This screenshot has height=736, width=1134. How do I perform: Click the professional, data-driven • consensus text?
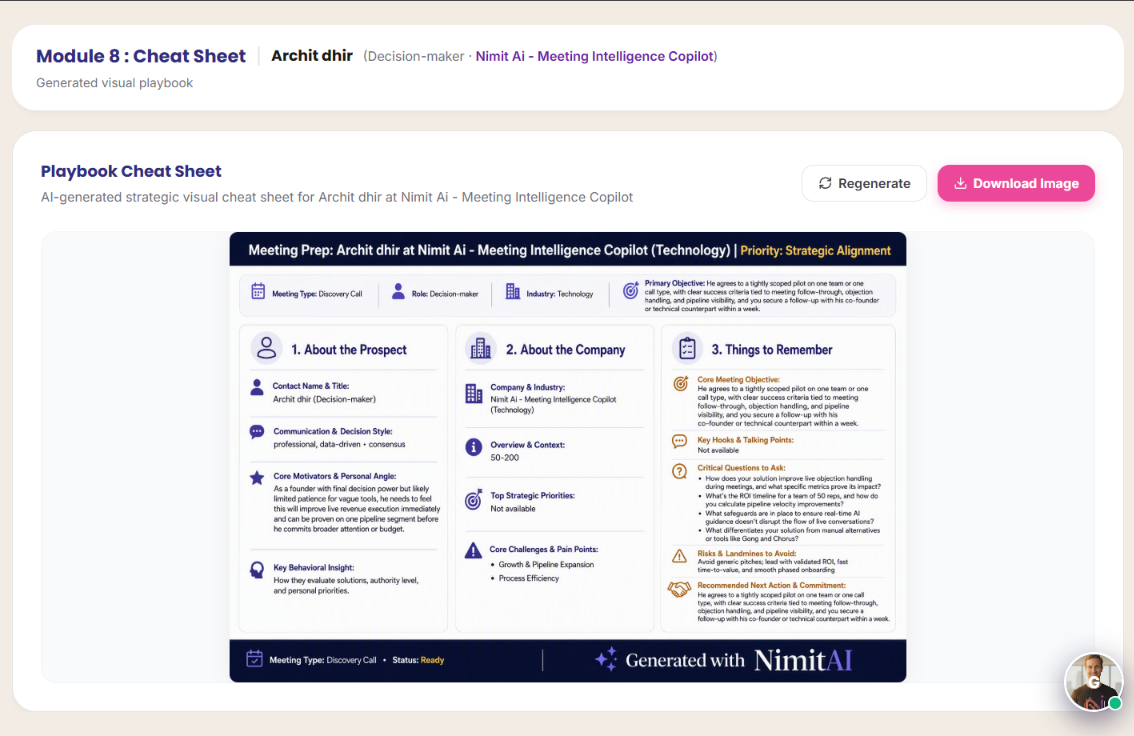tap(339, 445)
